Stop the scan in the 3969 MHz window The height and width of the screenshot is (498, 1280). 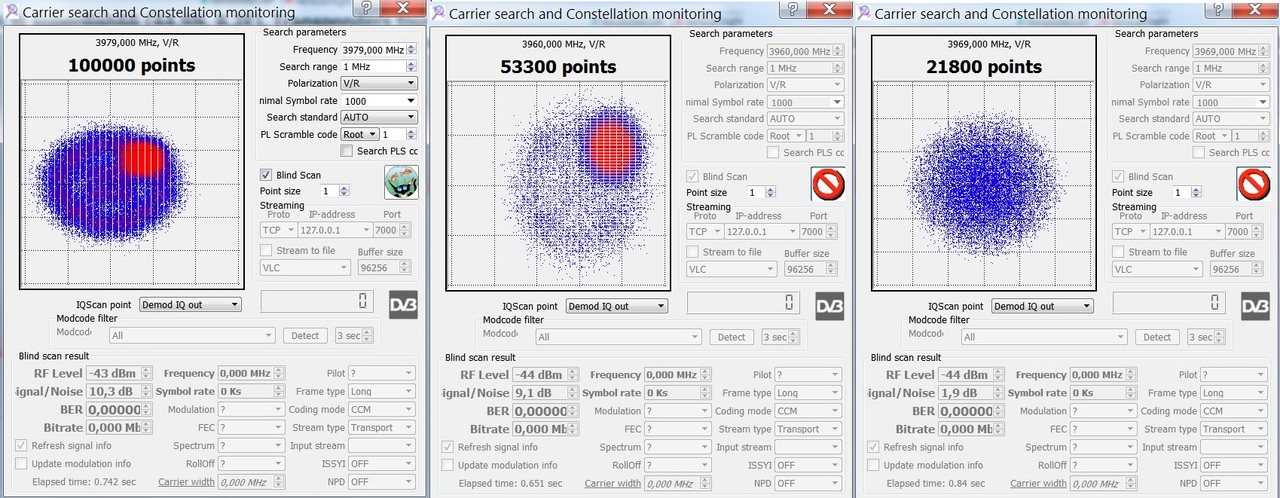coord(1253,184)
